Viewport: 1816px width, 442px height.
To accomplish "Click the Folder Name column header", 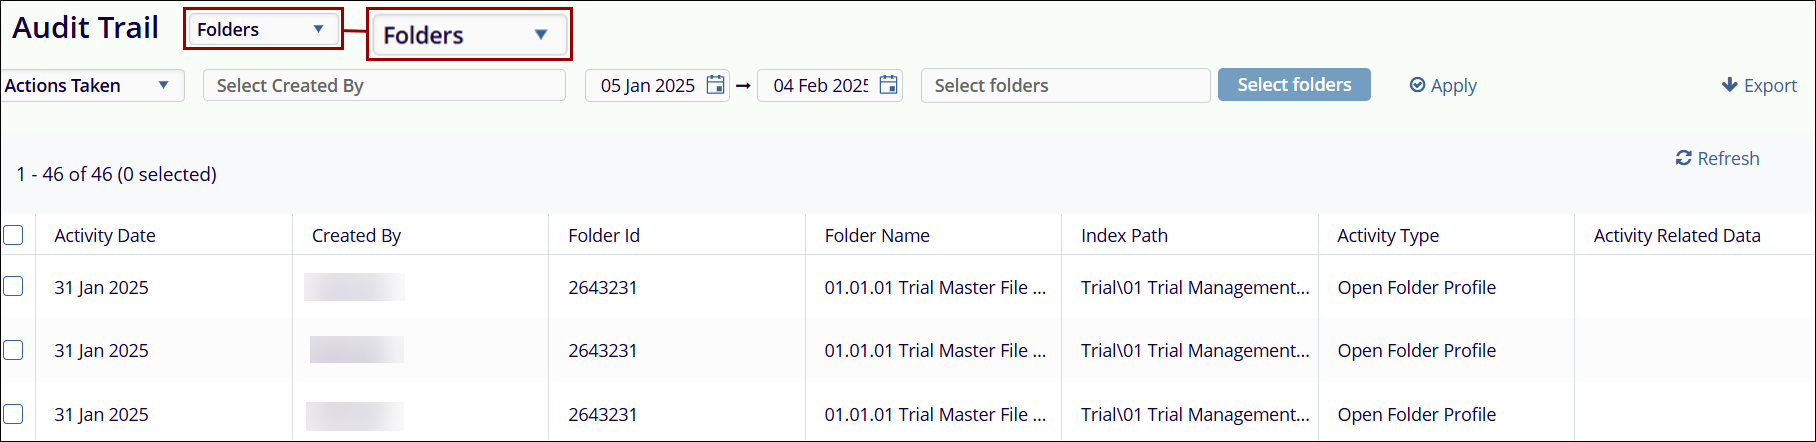I will coord(877,235).
